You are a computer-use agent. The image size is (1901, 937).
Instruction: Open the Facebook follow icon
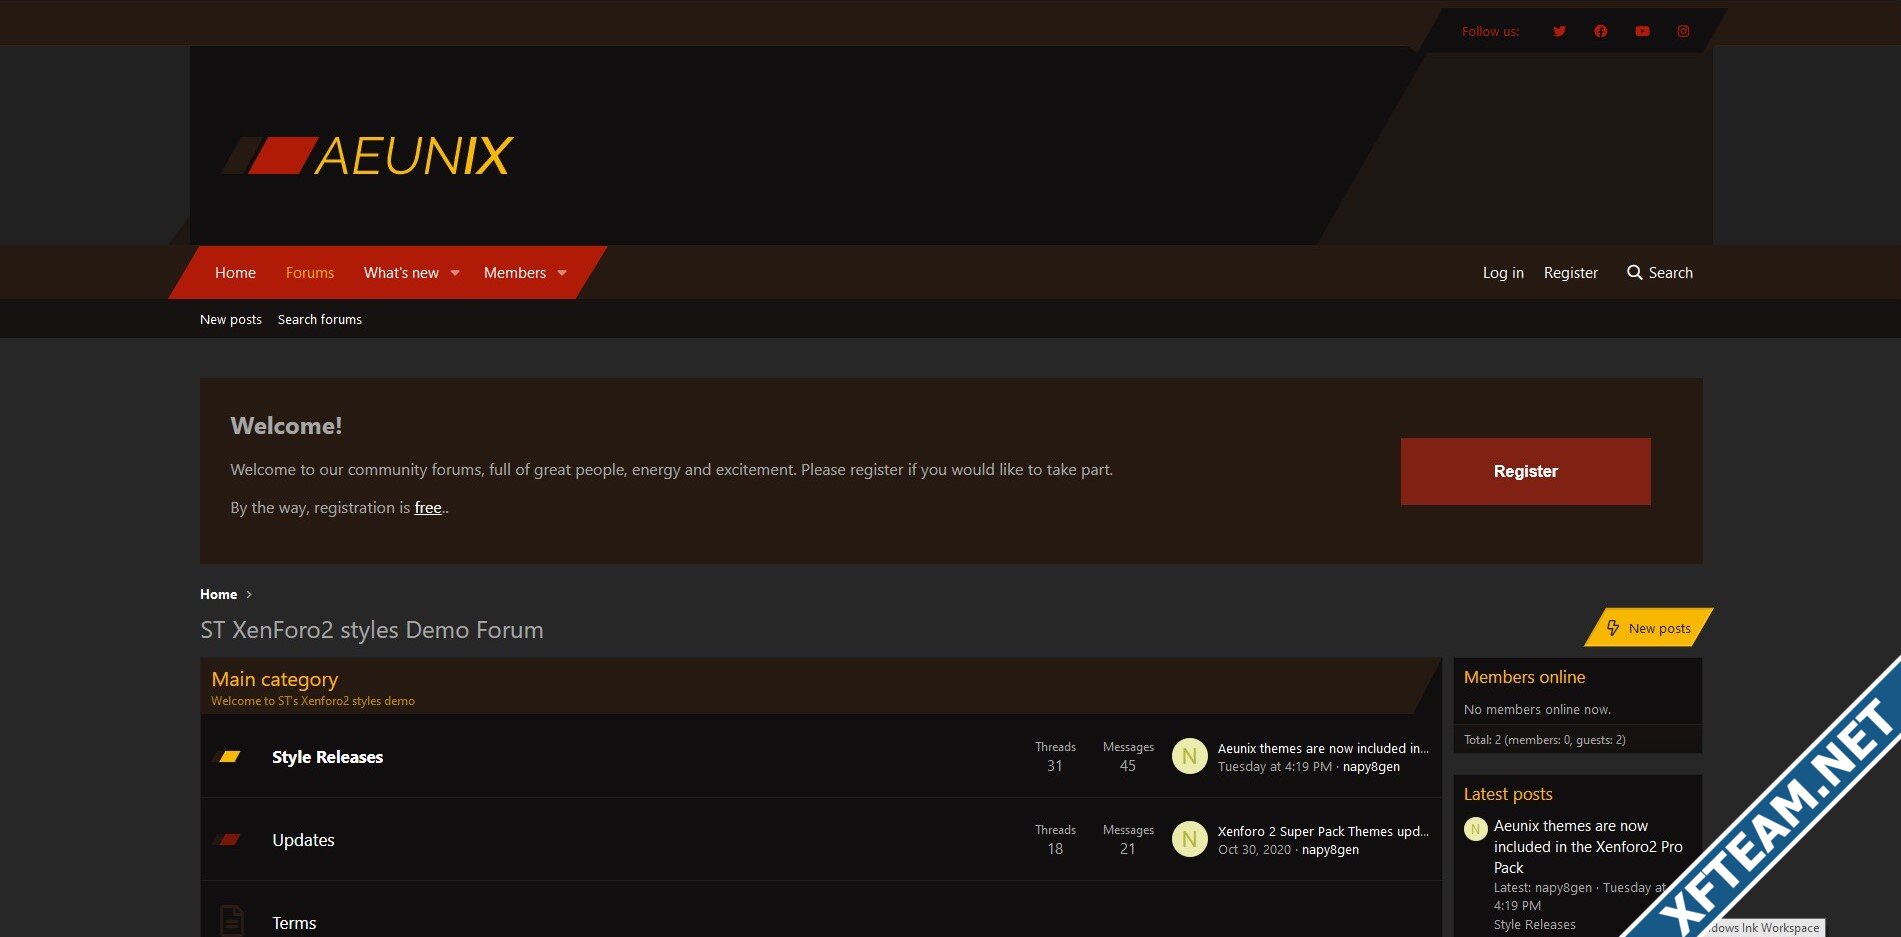tap(1601, 31)
